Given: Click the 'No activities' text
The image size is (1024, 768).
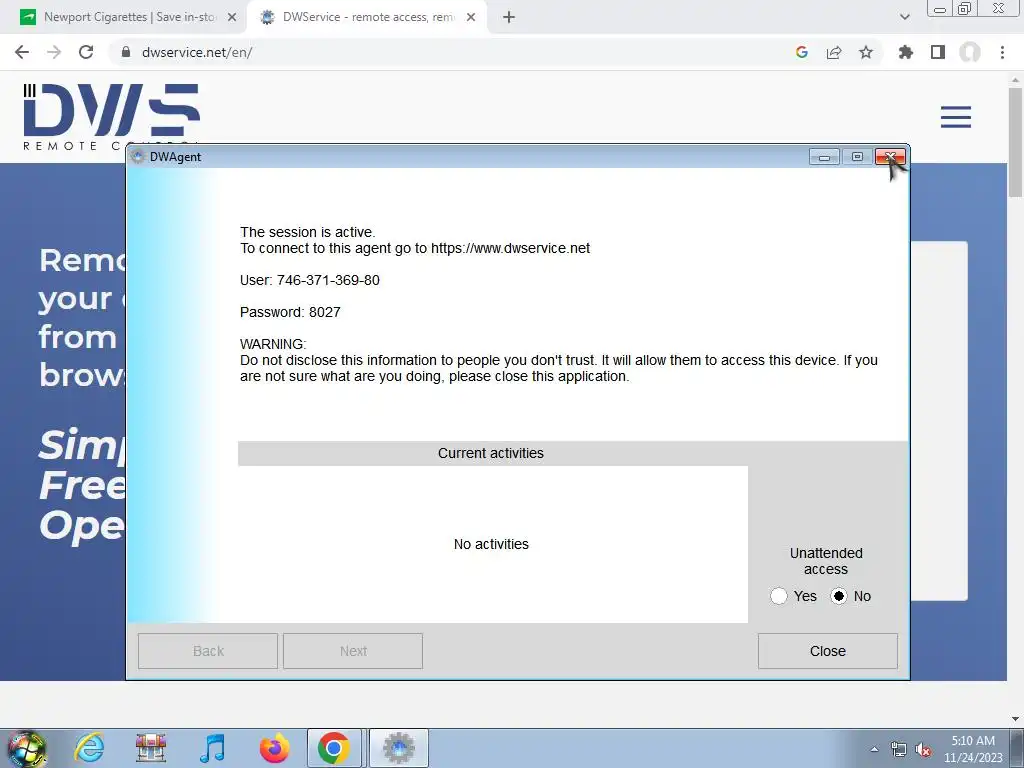Looking at the screenshot, I should [491, 544].
